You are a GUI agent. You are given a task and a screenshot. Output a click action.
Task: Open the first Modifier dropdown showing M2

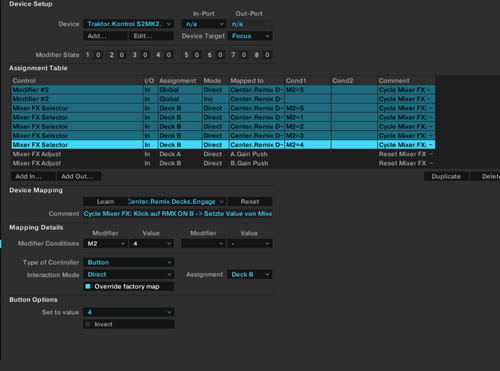tap(105, 244)
